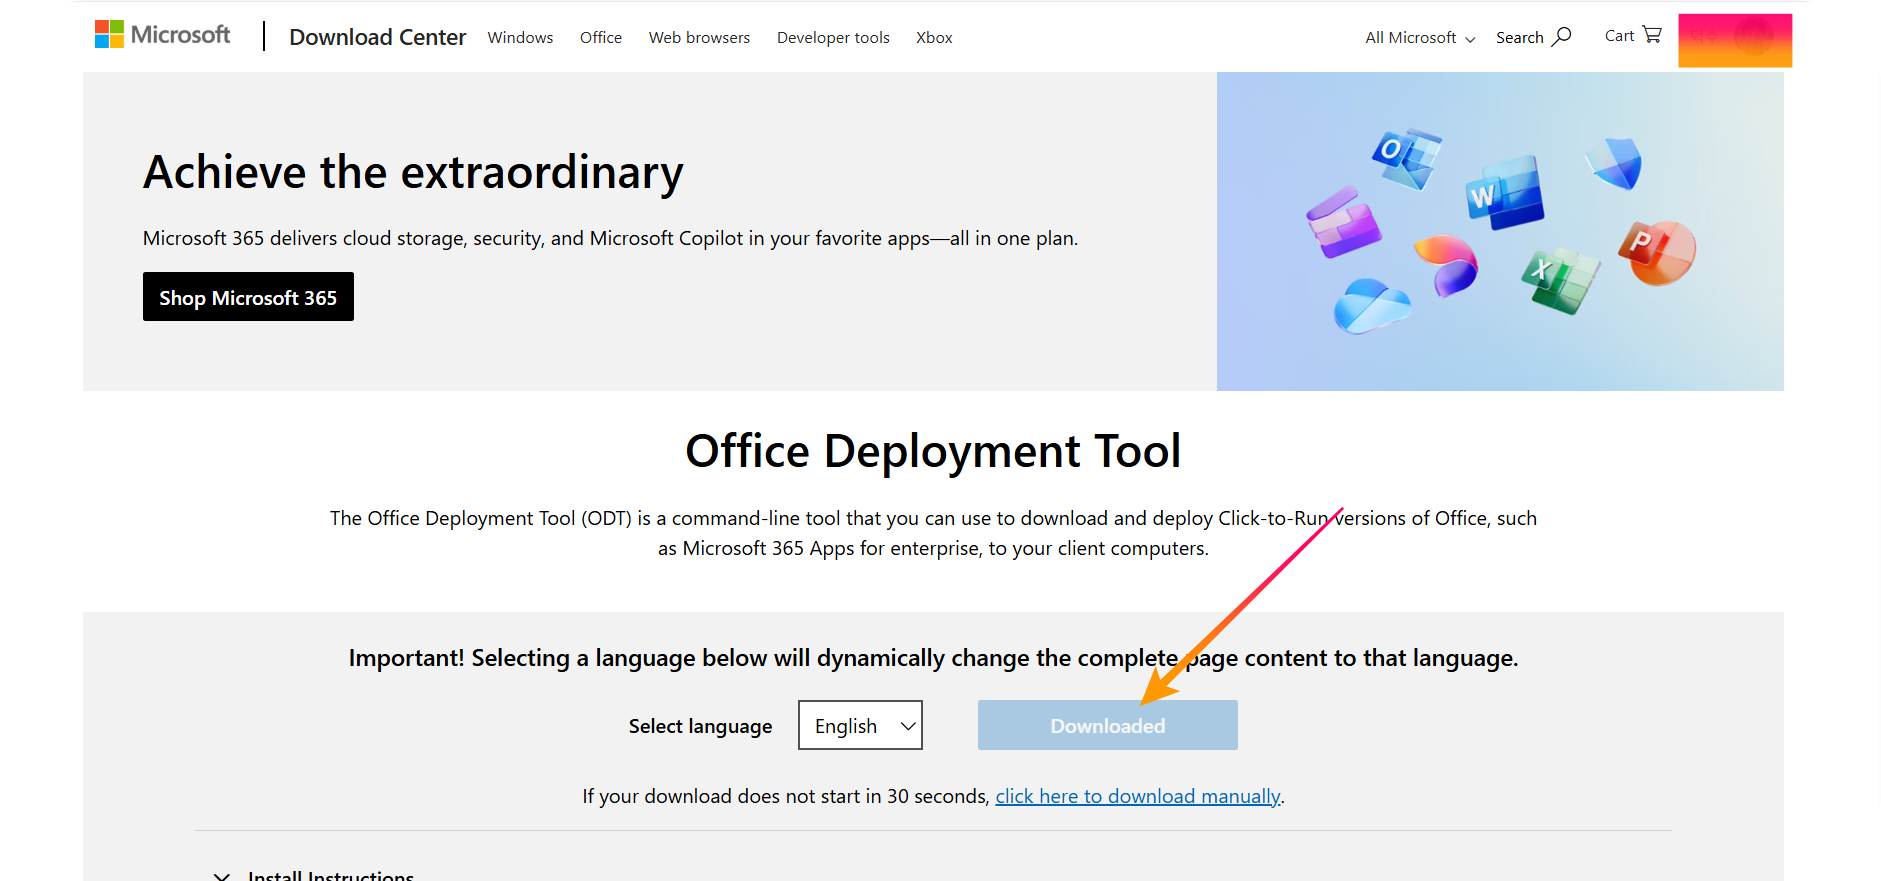Click Shop Microsoft 365 button
This screenshot has height=881, width=1881.
pyautogui.click(x=248, y=297)
